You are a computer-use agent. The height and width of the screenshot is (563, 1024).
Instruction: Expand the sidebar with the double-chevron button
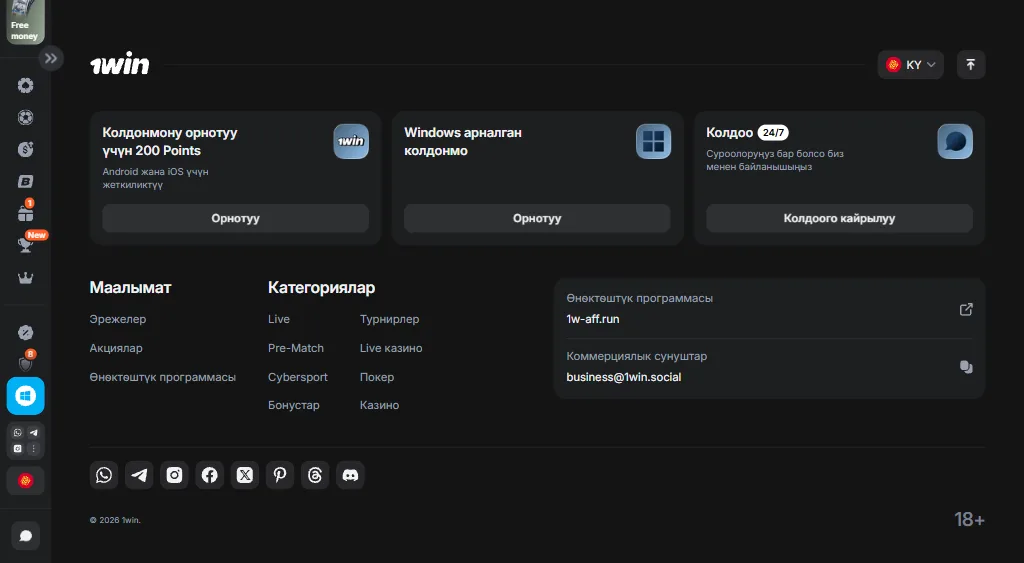point(51,58)
